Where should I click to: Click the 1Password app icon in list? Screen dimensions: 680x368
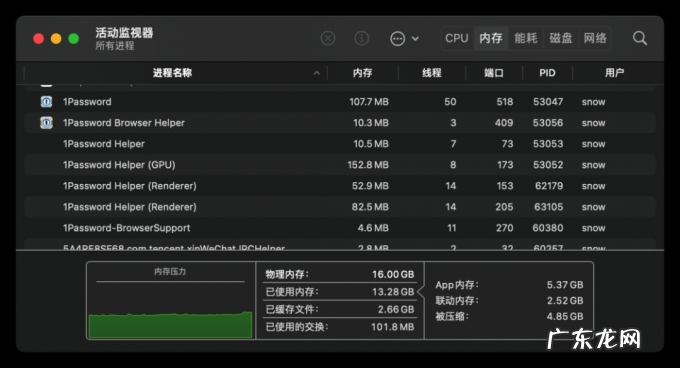46,102
